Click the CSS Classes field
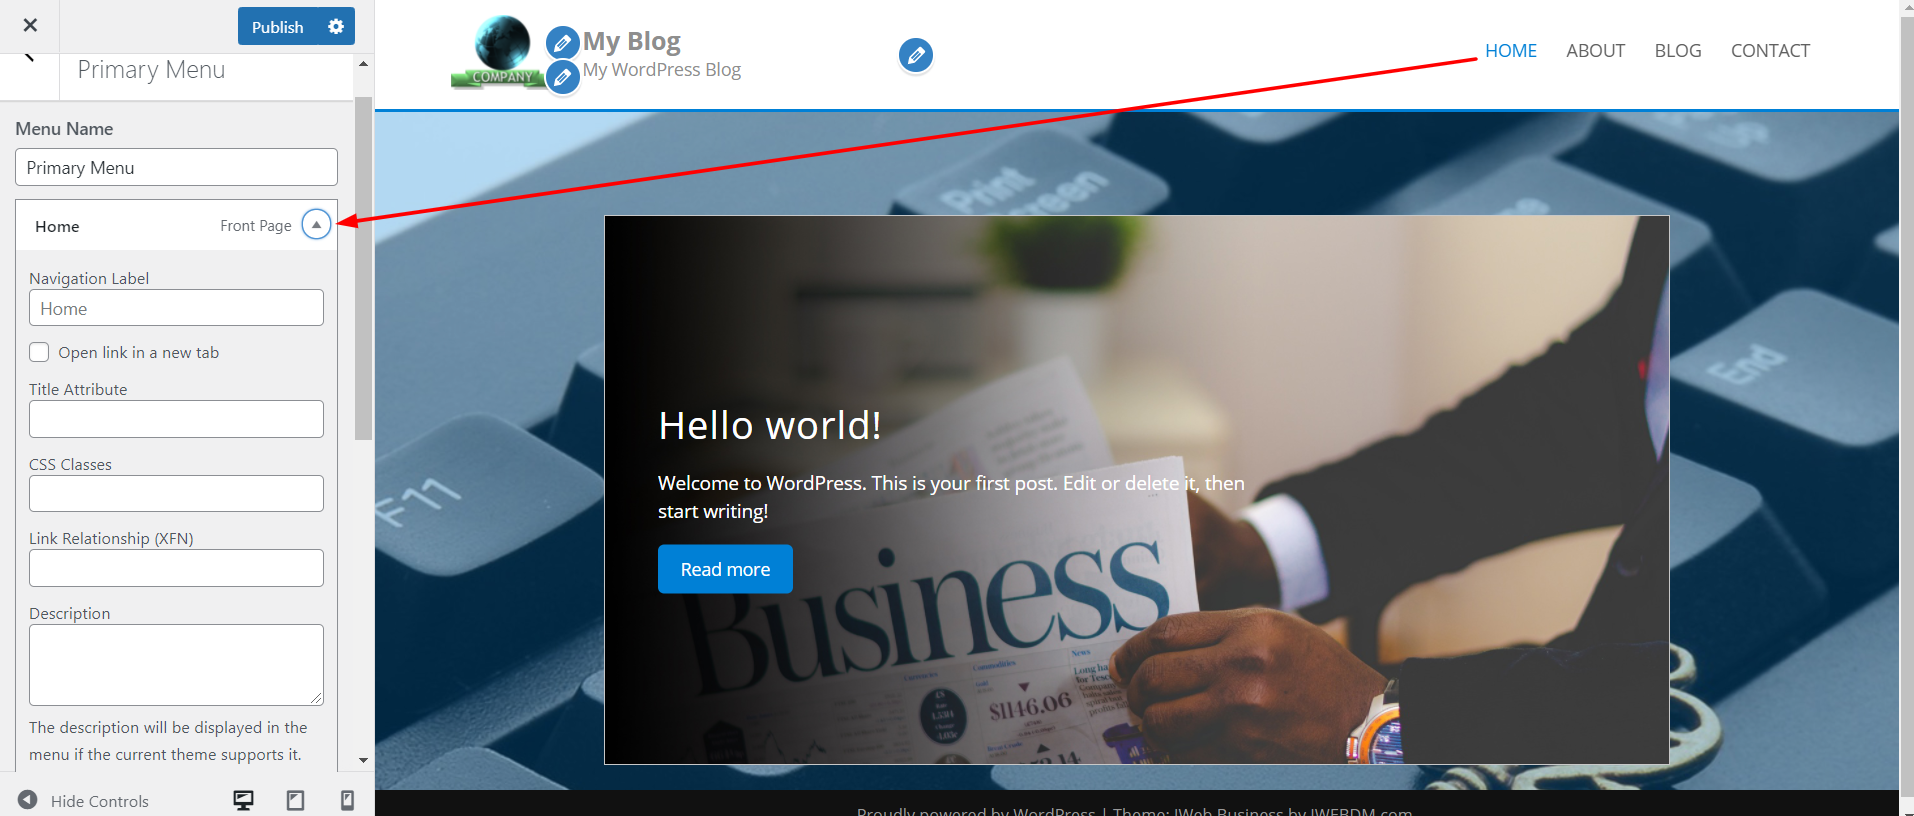The height and width of the screenshot is (816, 1914). (176, 493)
